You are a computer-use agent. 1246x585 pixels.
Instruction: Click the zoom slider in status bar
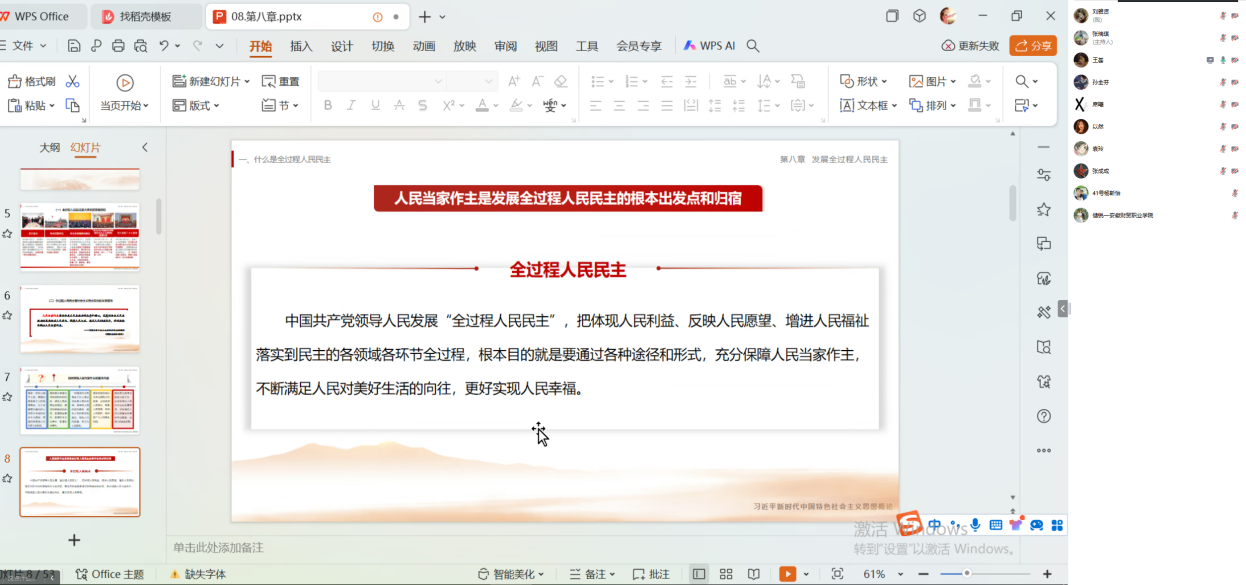[x=966, y=574]
